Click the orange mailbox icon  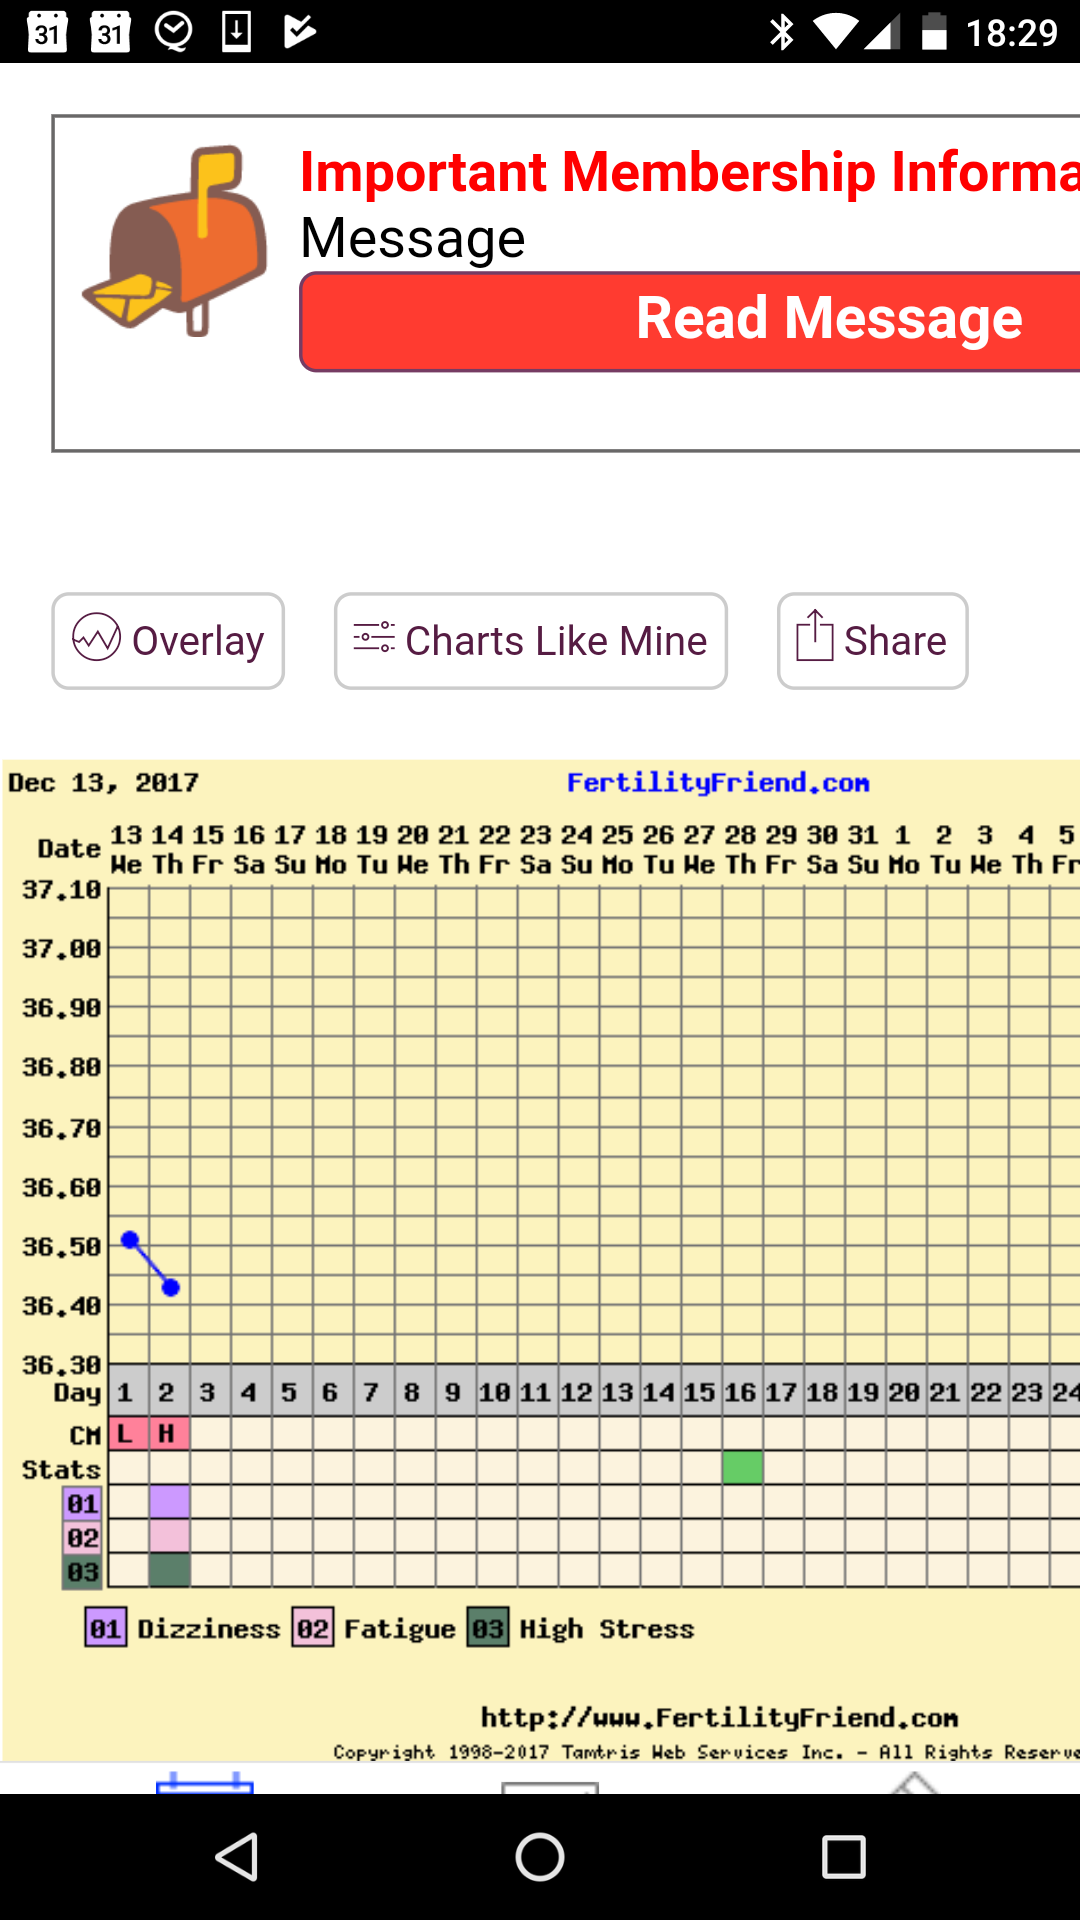[x=176, y=240]
